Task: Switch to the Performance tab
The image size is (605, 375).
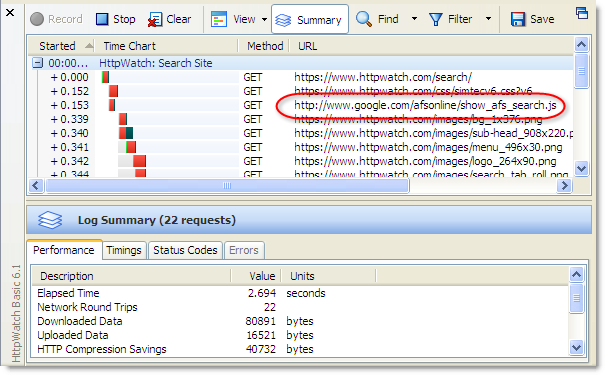Action: pyautogui.click(x=64, y=250)
